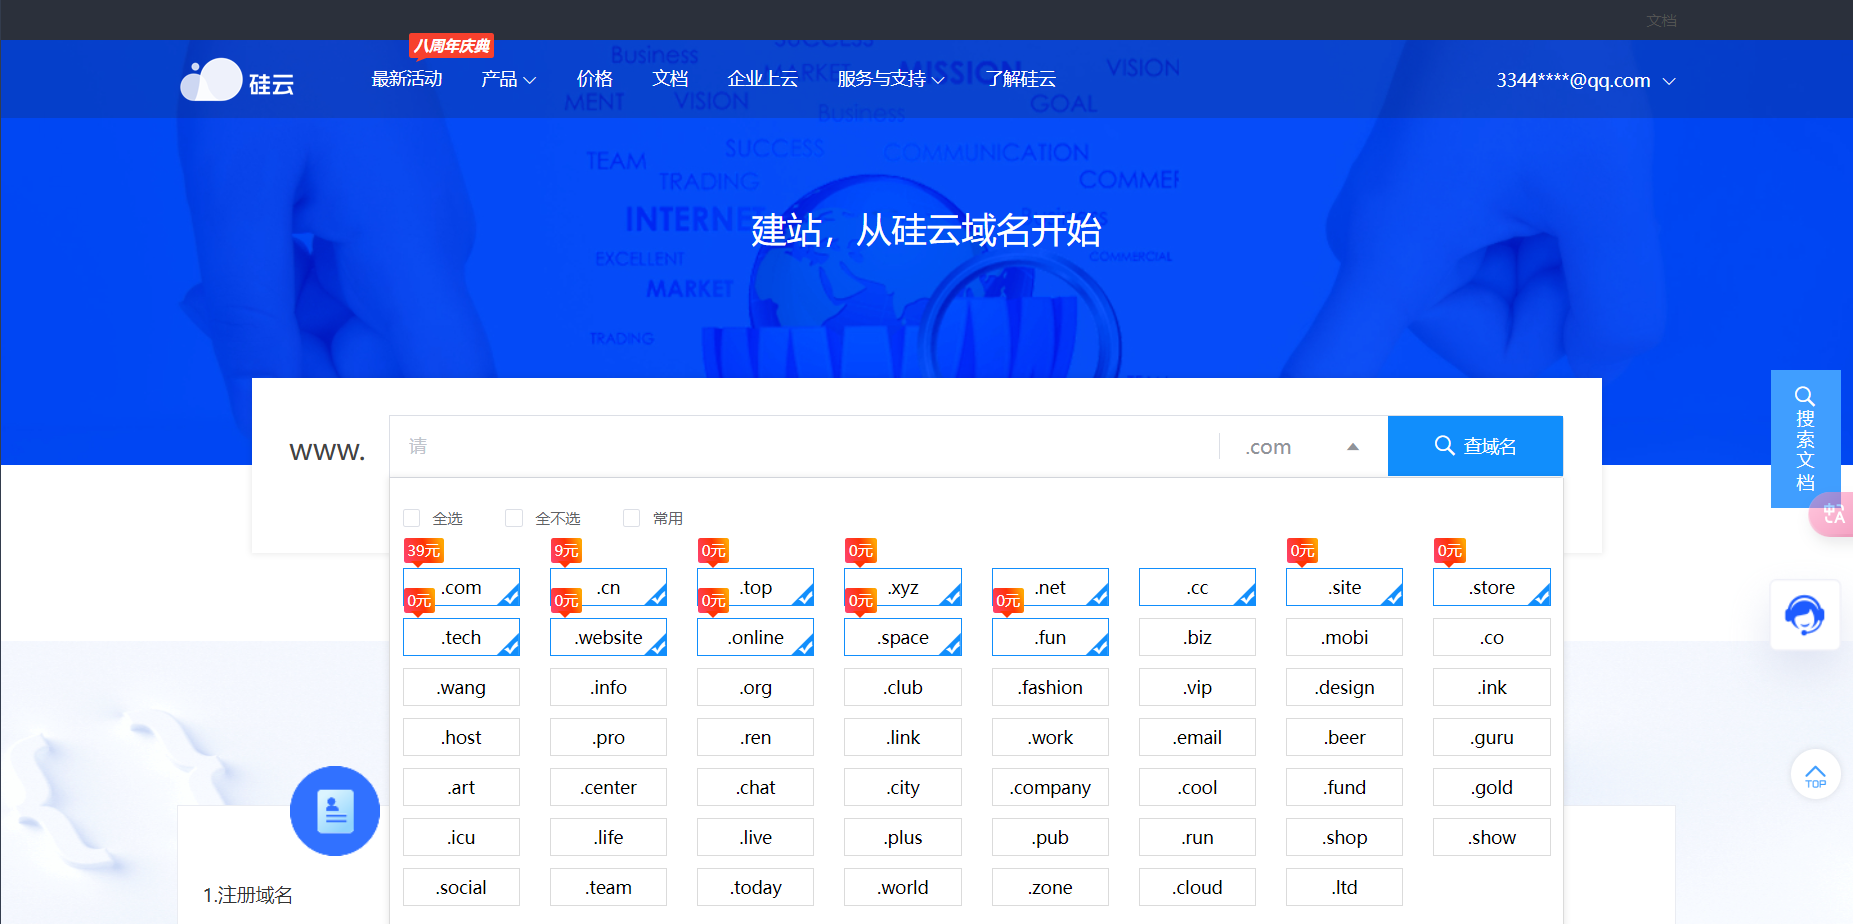Select the .biz domain suffix

pos(1197,637)
